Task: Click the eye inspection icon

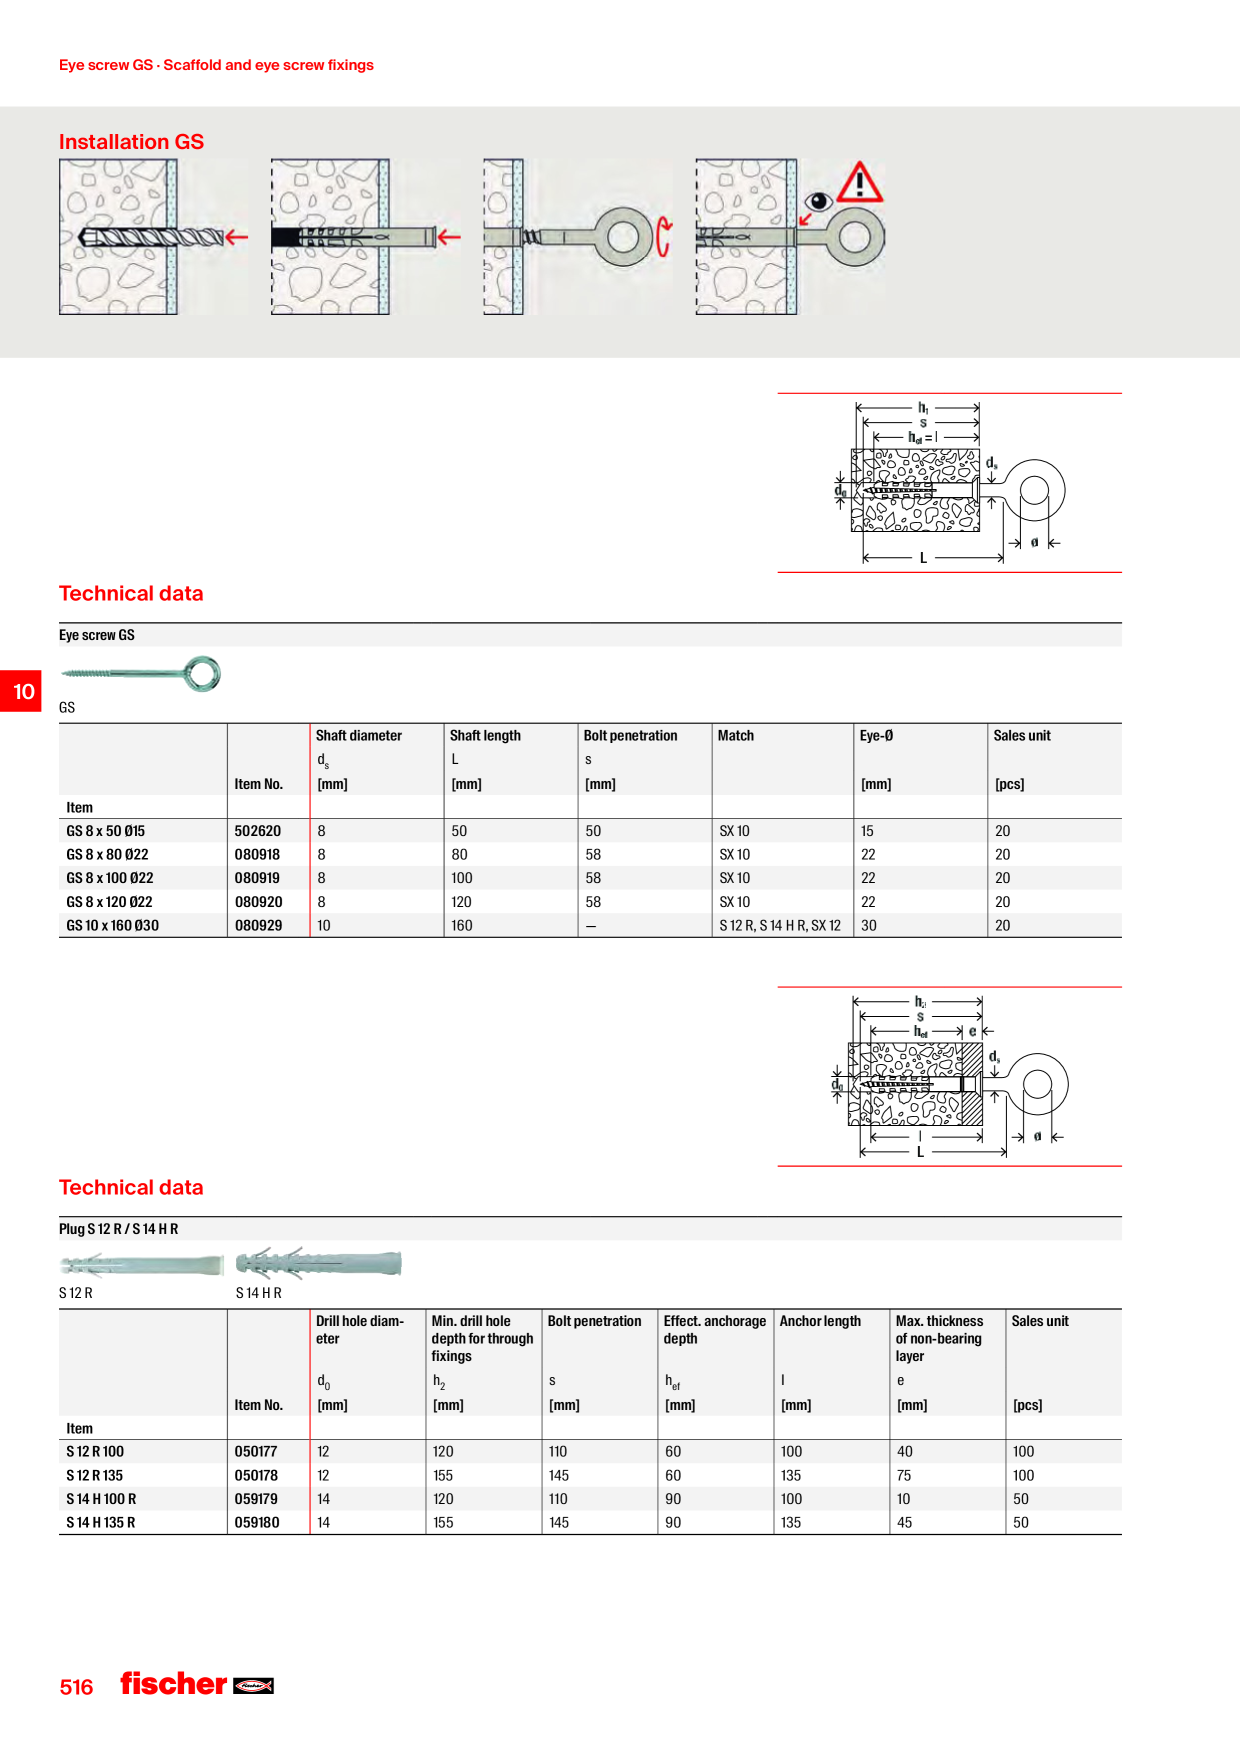Action: (x=819, y=202)
